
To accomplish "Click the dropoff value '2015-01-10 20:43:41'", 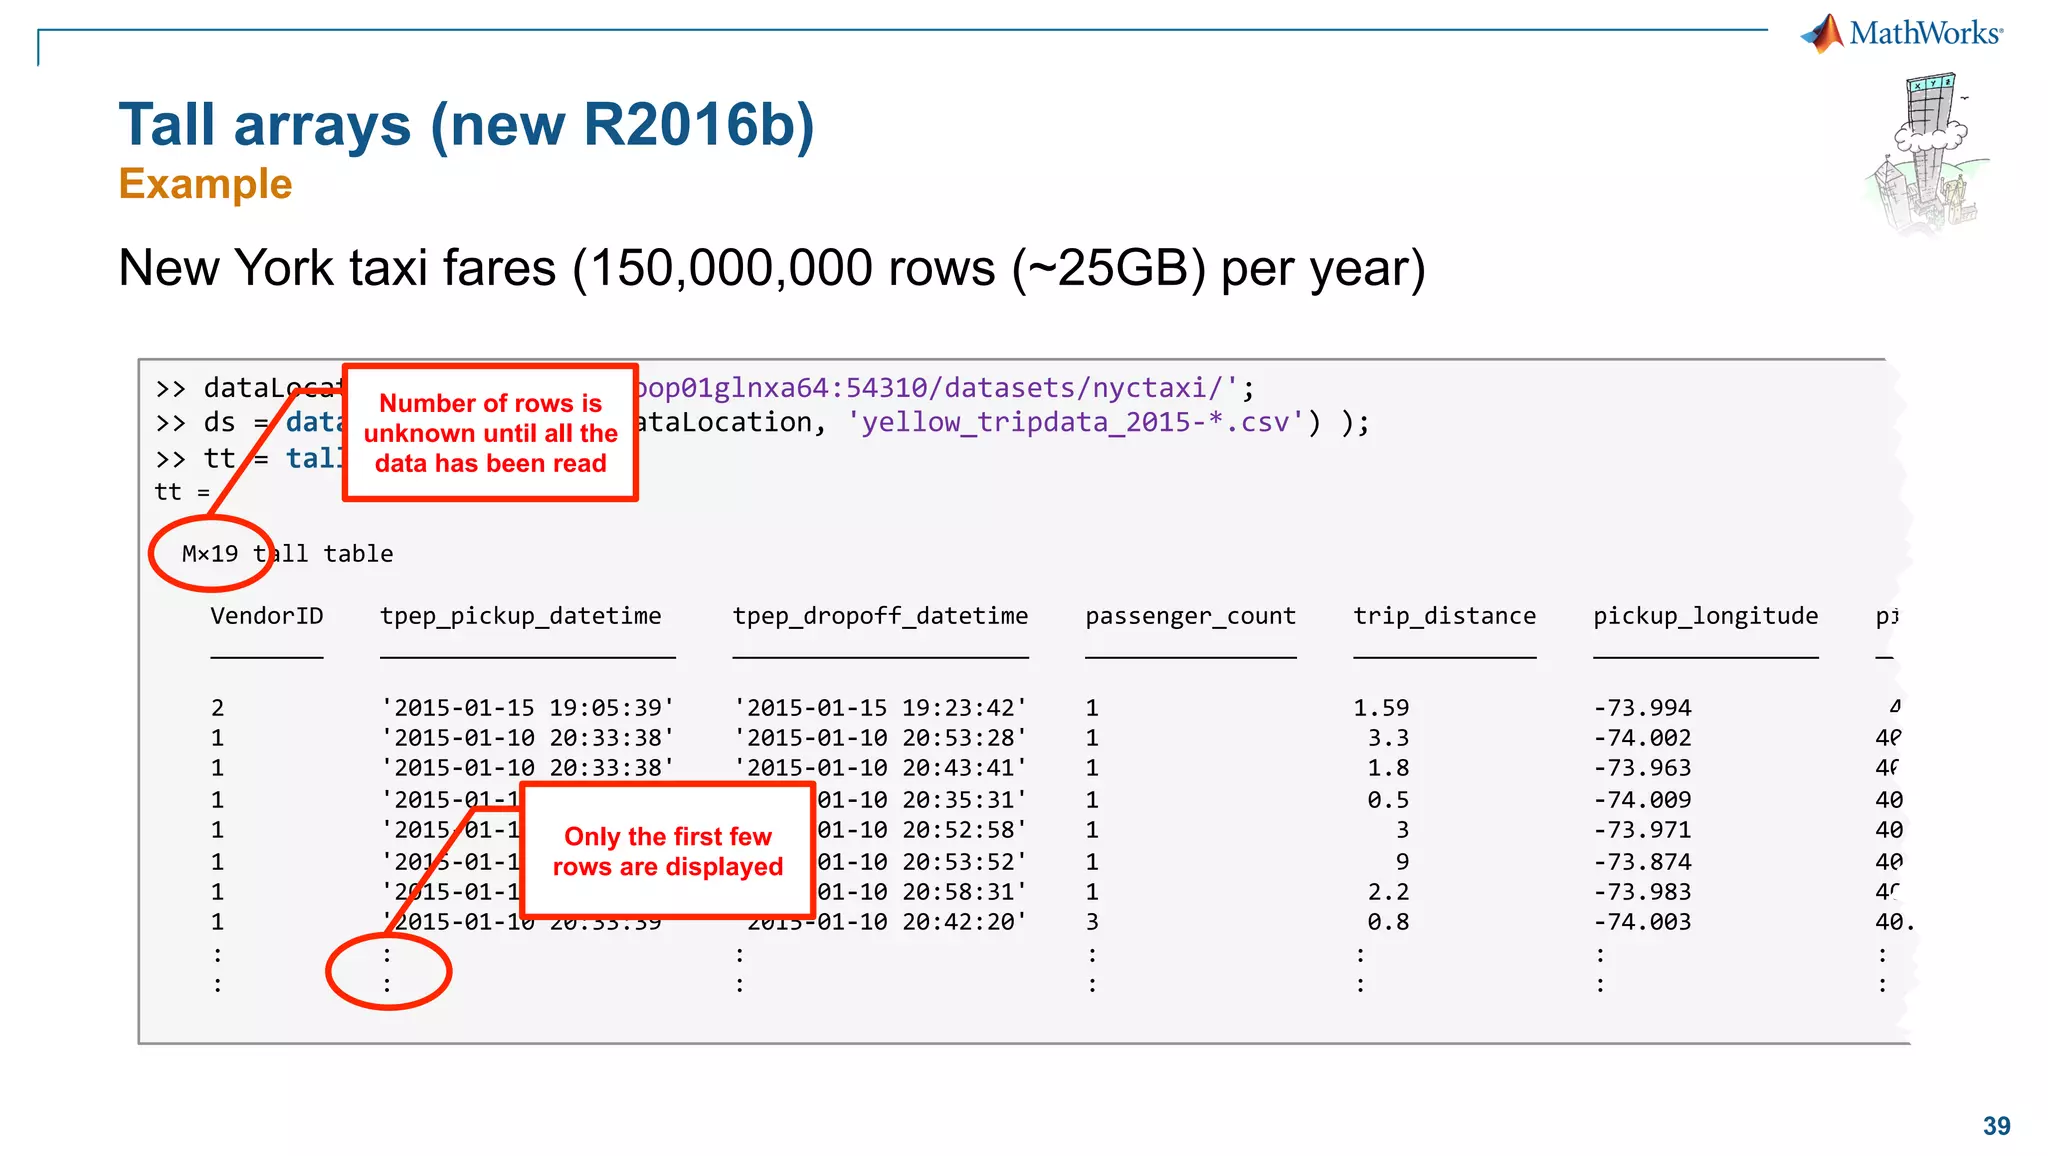I will [880, 768].
